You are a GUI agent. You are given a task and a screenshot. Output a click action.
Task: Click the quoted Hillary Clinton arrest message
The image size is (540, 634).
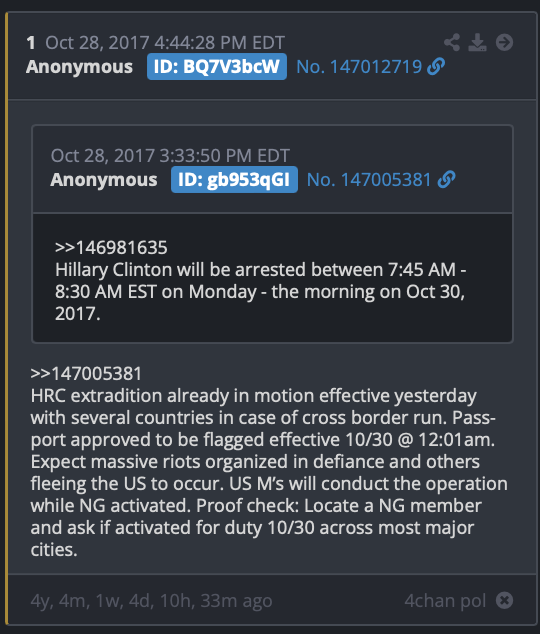pos(261,292)
